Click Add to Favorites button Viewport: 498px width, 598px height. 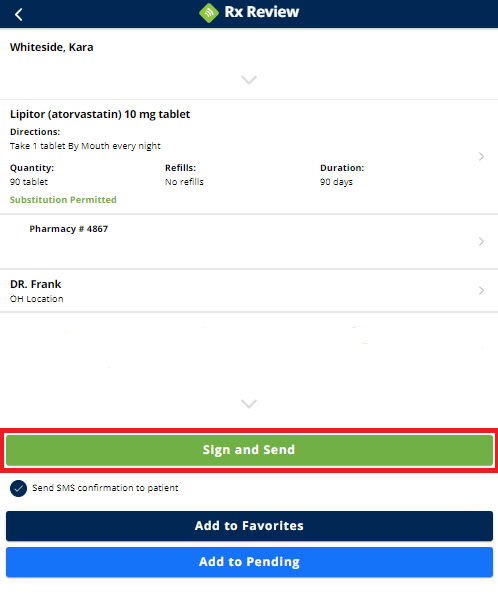click(x=249, y=526)
